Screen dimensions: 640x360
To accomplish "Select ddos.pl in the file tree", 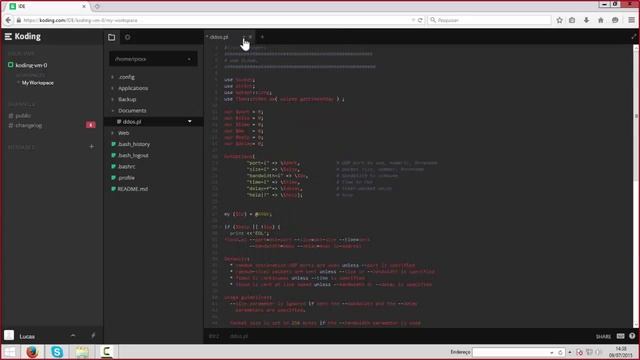I will click(x=132, y=122).
